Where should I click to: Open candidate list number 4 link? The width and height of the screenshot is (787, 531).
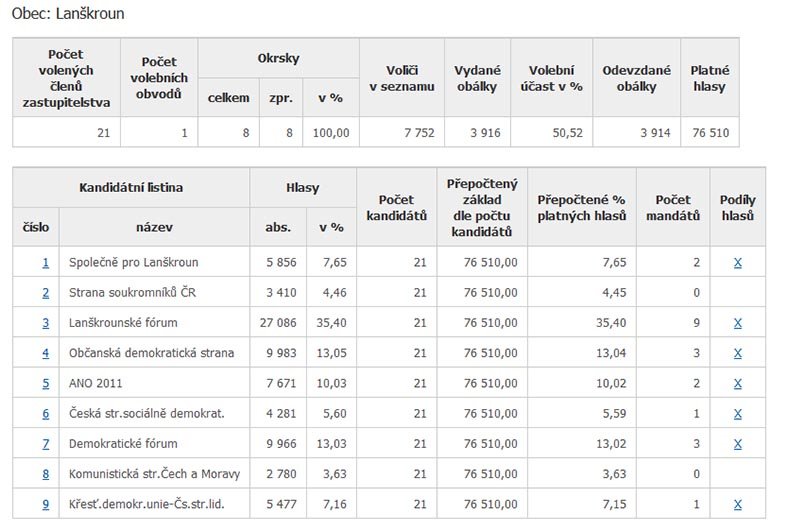click(46, 353)
